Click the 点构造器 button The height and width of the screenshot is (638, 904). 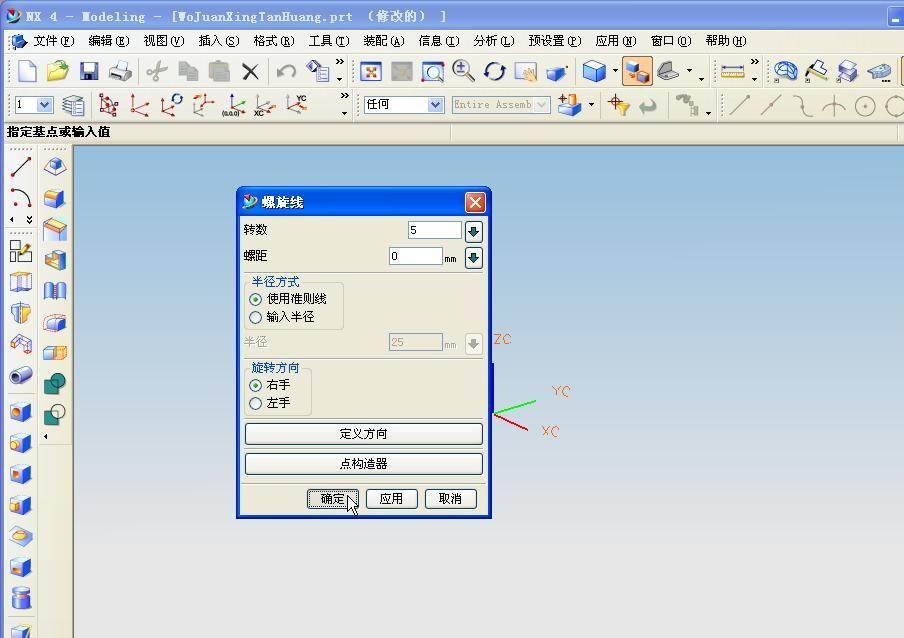363,463
